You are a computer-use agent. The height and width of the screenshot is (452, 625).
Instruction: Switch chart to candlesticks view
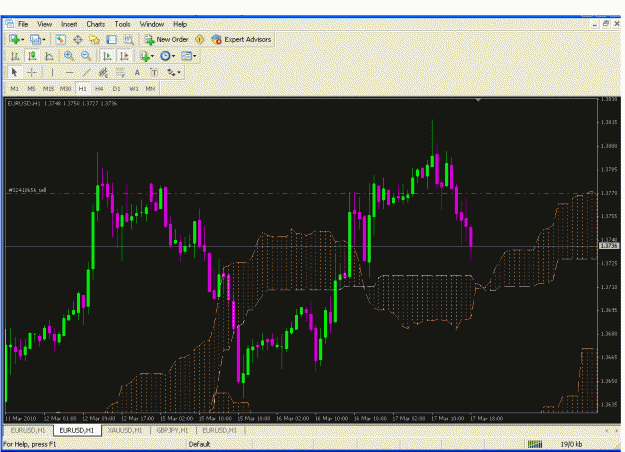point(32,56)
